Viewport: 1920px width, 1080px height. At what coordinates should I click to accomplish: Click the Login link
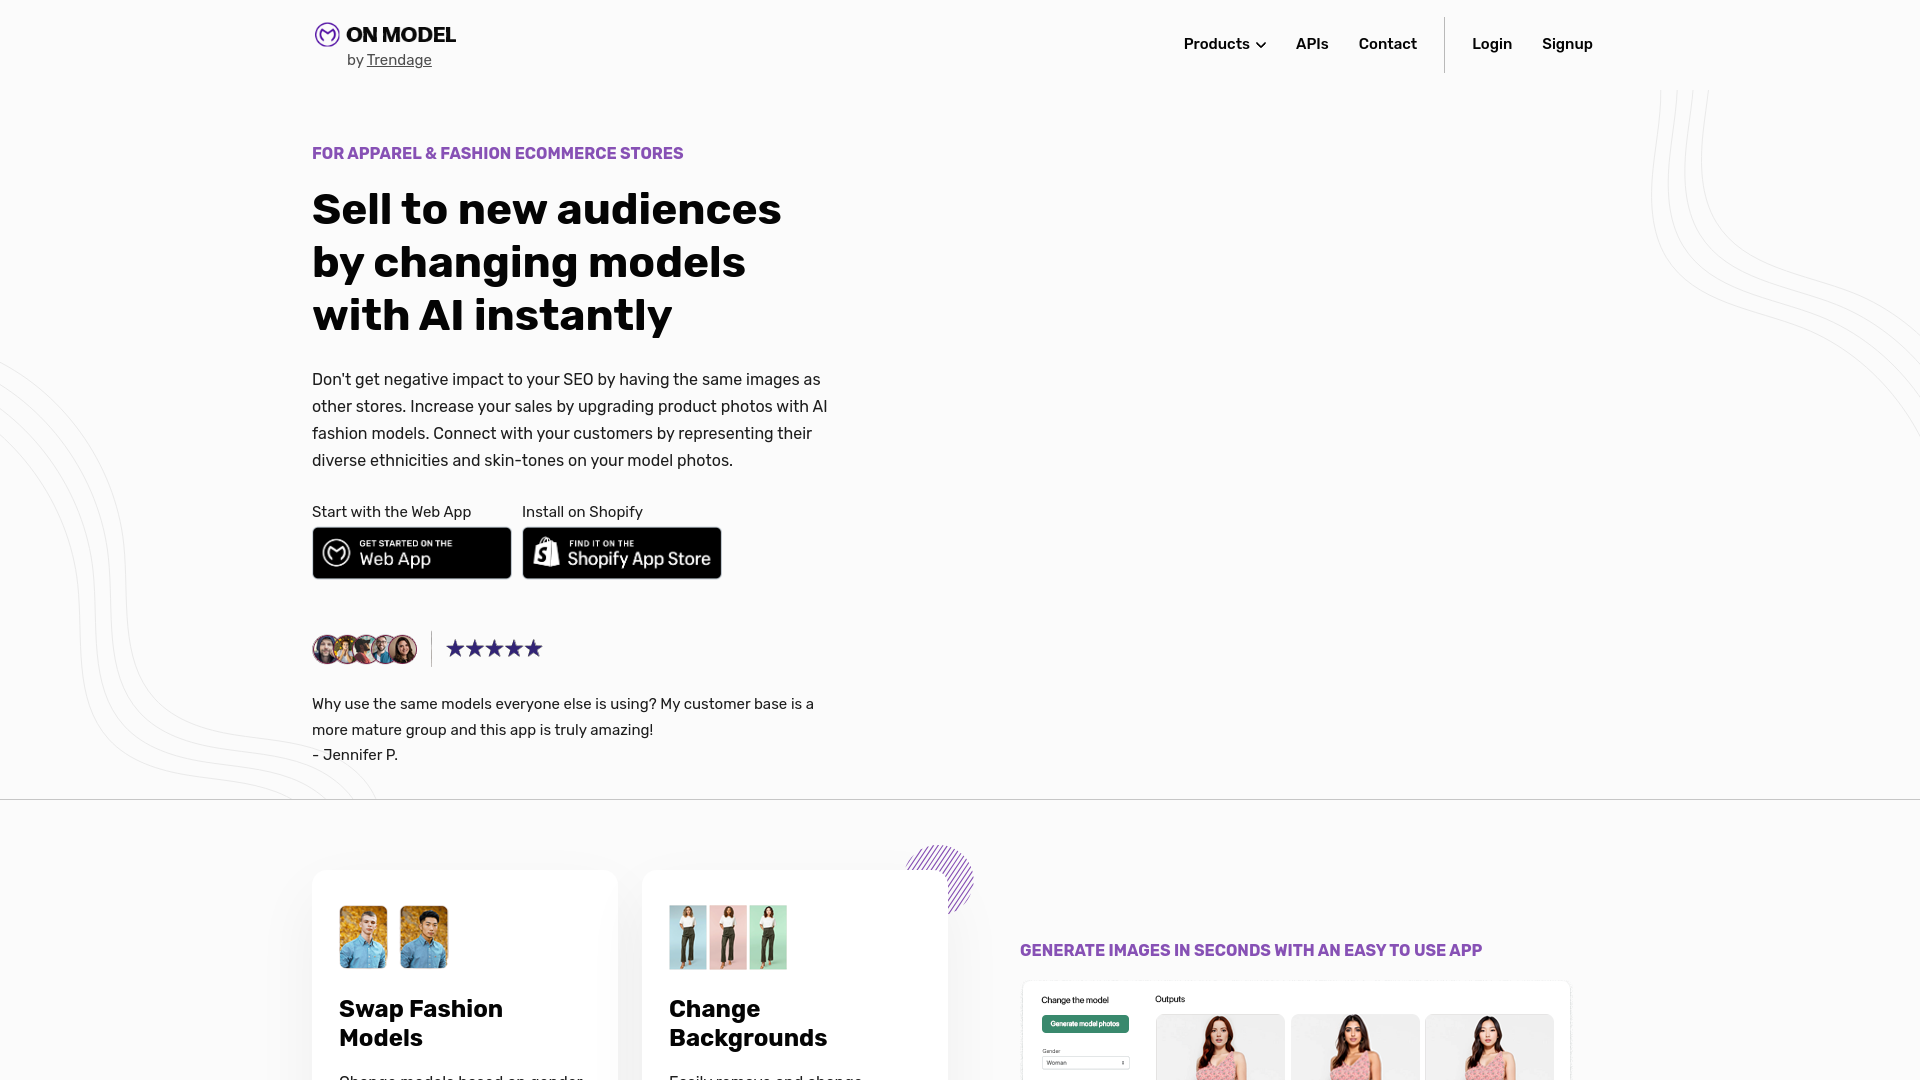pyautogui.click(x=1491, y=44)
